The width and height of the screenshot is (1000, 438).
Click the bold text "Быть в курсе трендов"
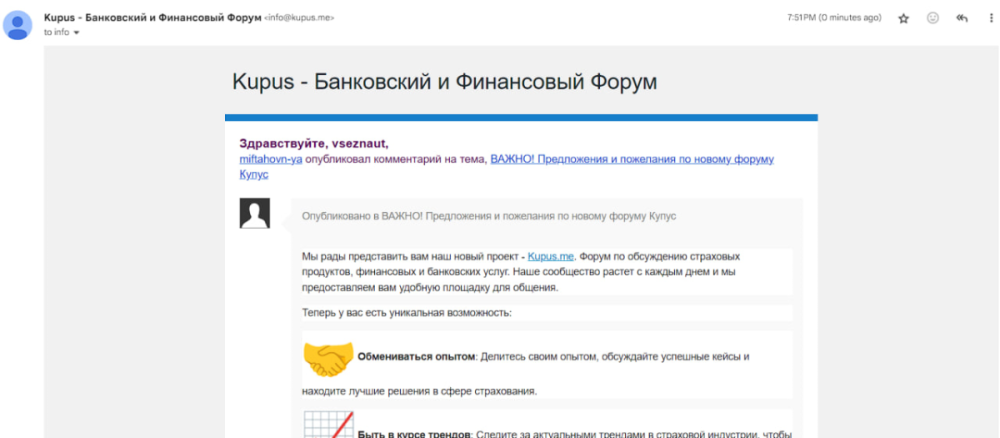point(414,435)
